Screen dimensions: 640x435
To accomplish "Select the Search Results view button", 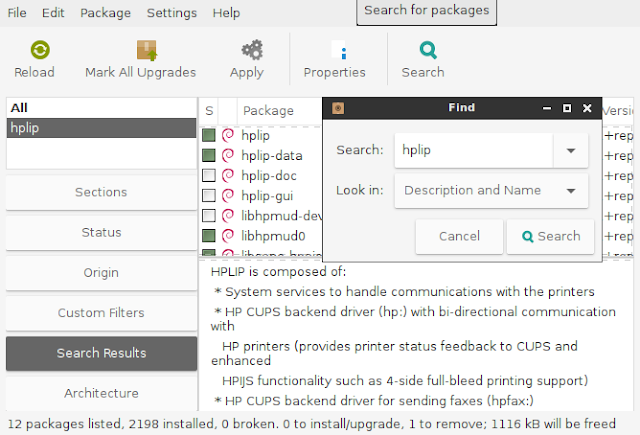I will [x=101, y=353].
